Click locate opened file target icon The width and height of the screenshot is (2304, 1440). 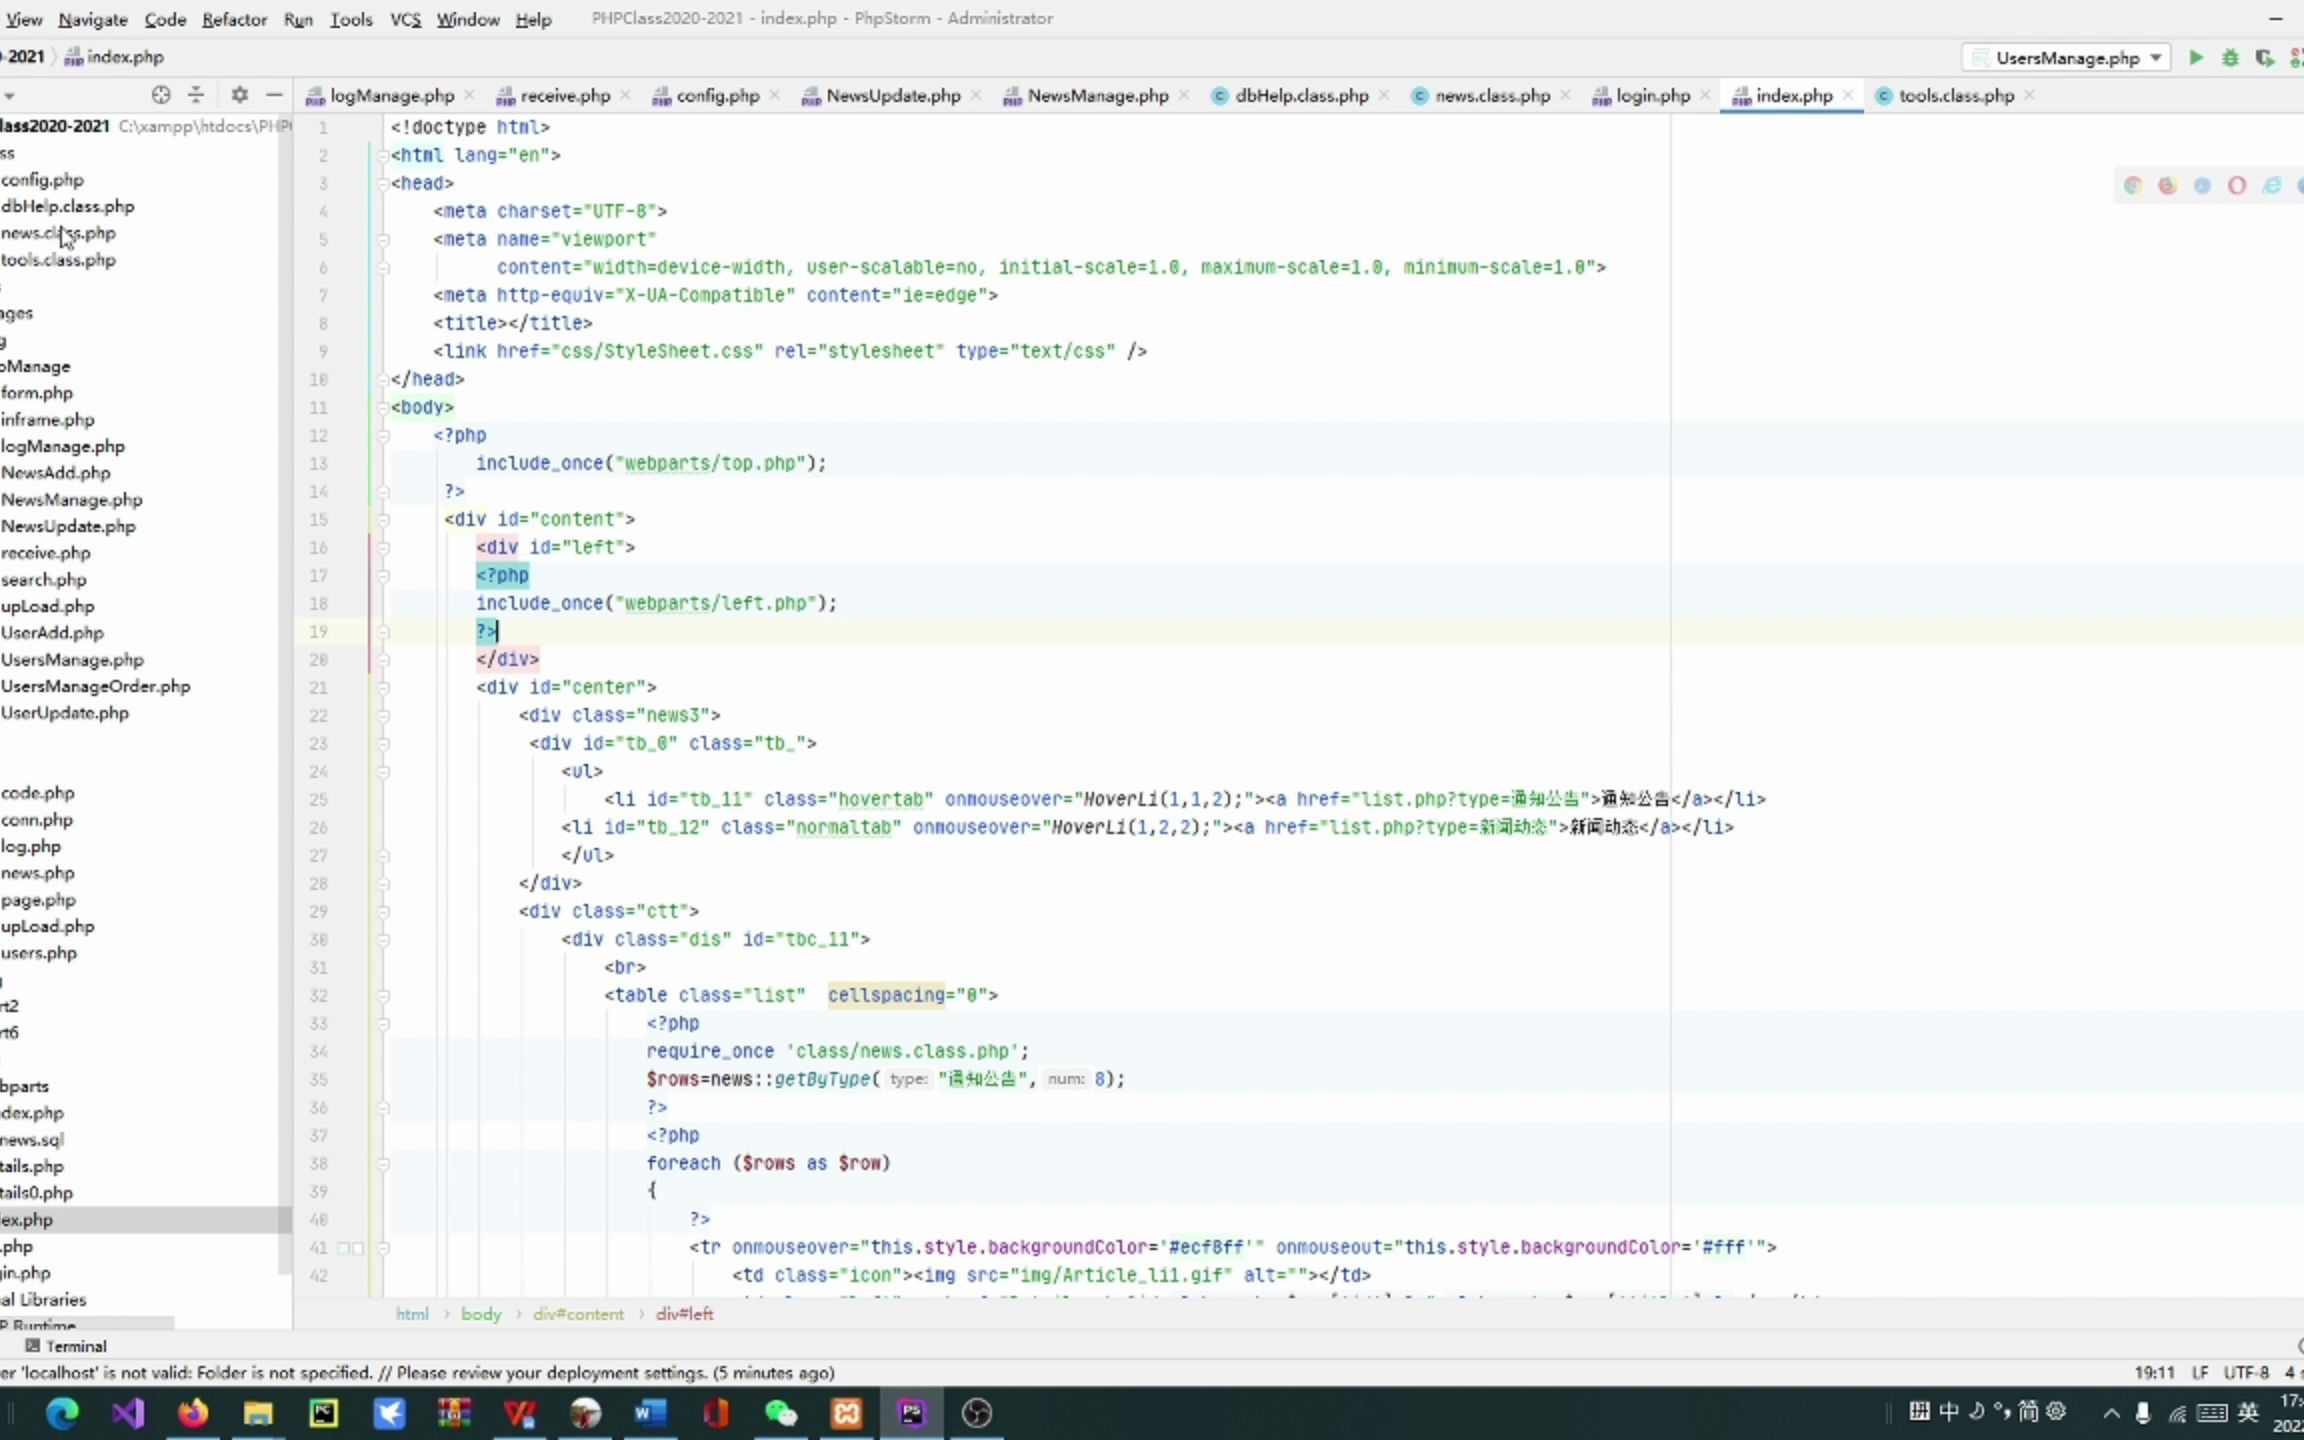(160, 95)
